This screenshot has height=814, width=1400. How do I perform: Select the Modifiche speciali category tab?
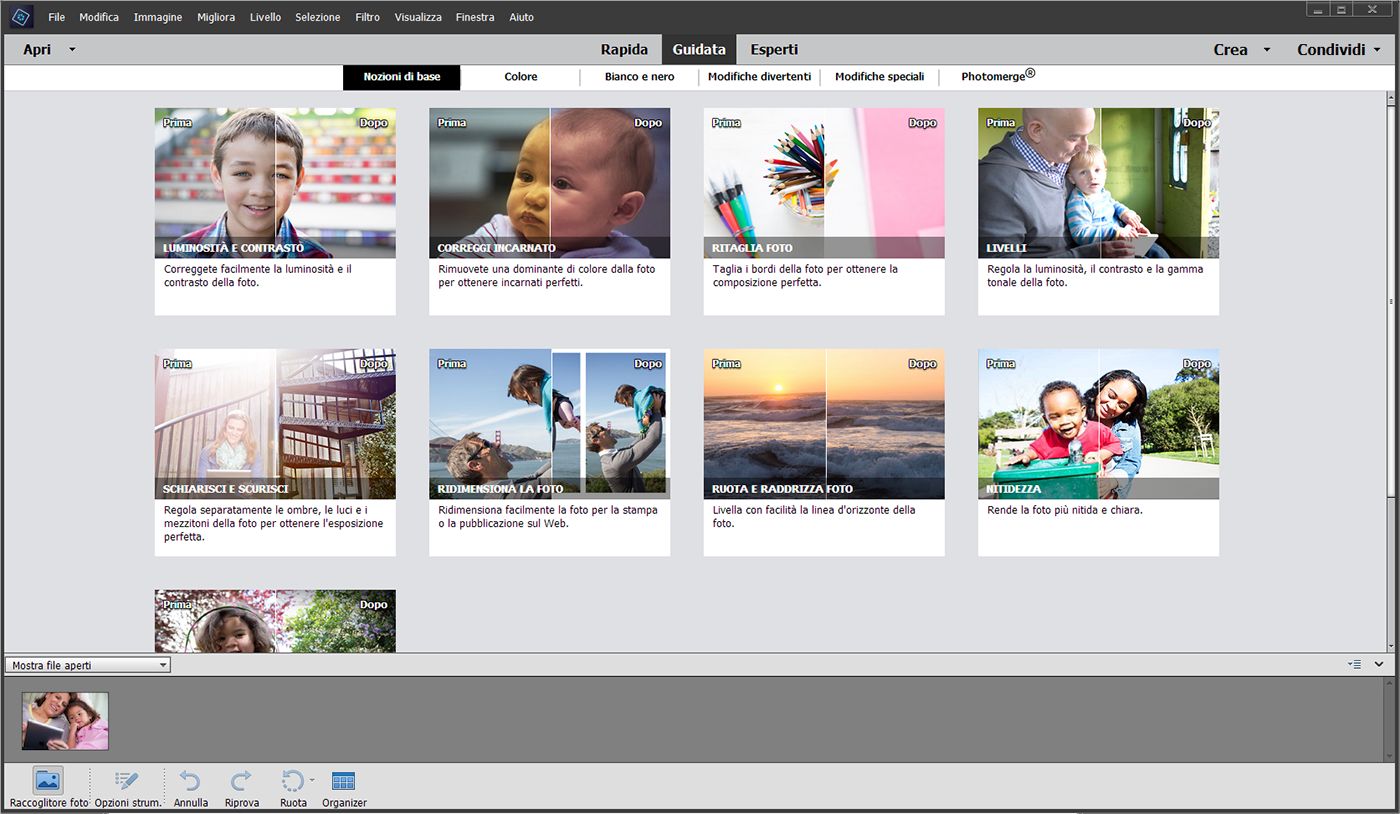click(879, 77)
